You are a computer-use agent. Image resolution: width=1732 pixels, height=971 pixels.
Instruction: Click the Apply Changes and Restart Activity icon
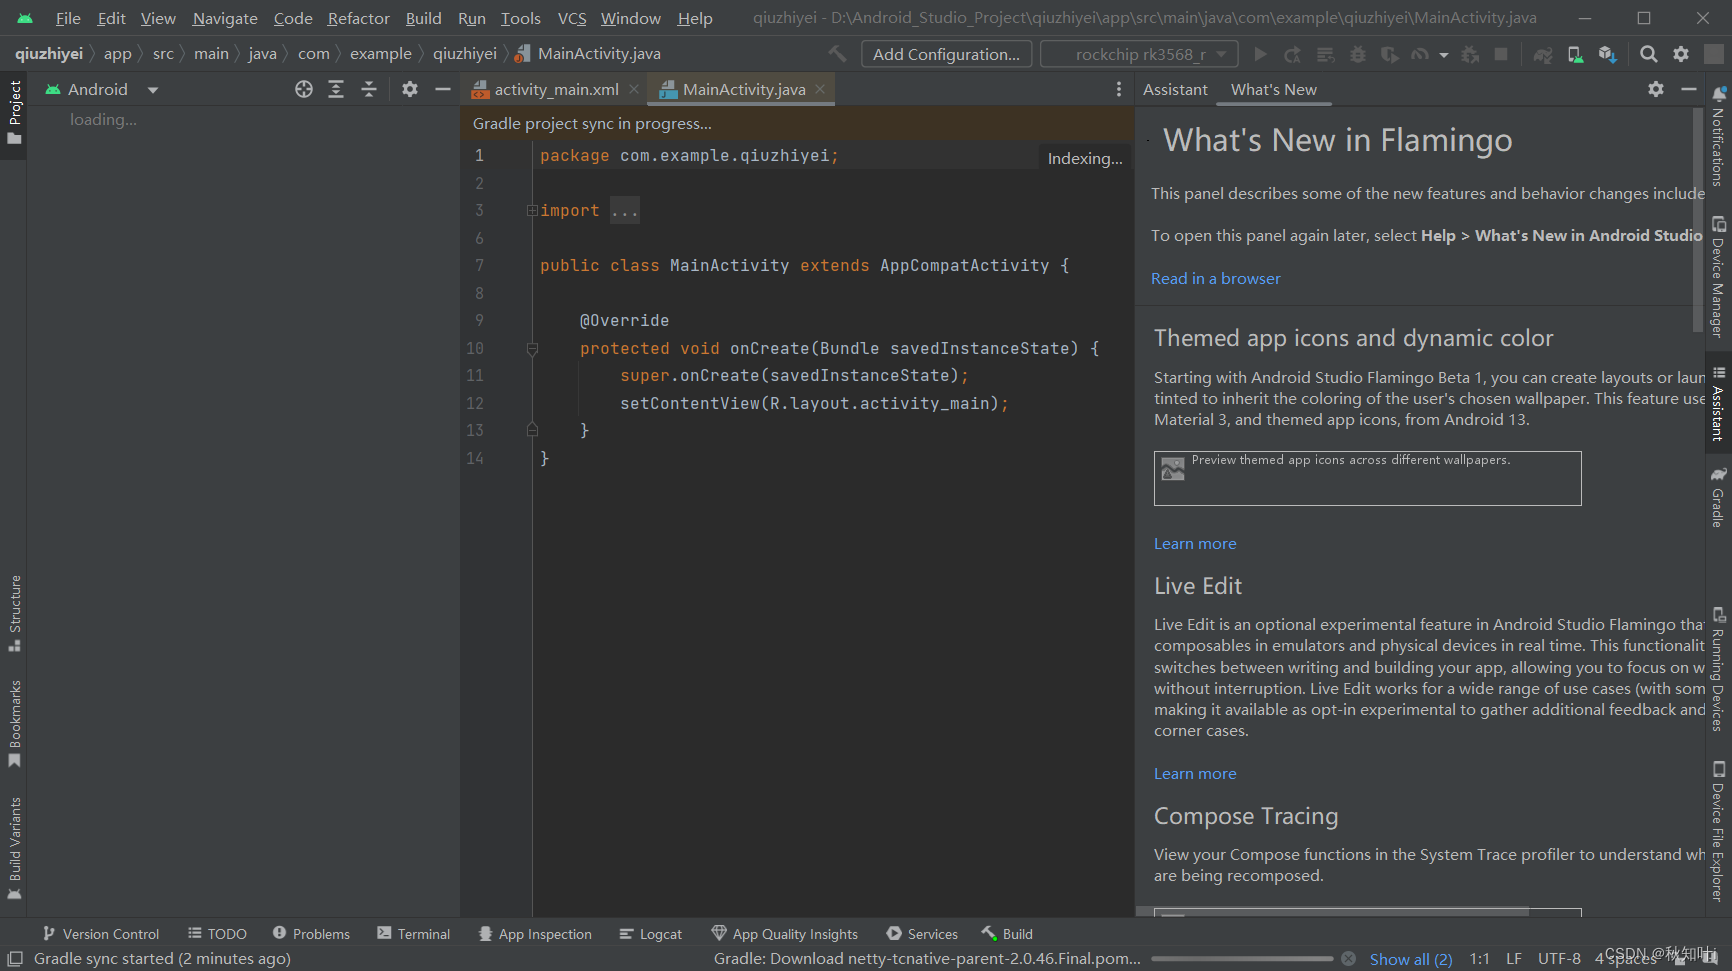pos(1293,54)
